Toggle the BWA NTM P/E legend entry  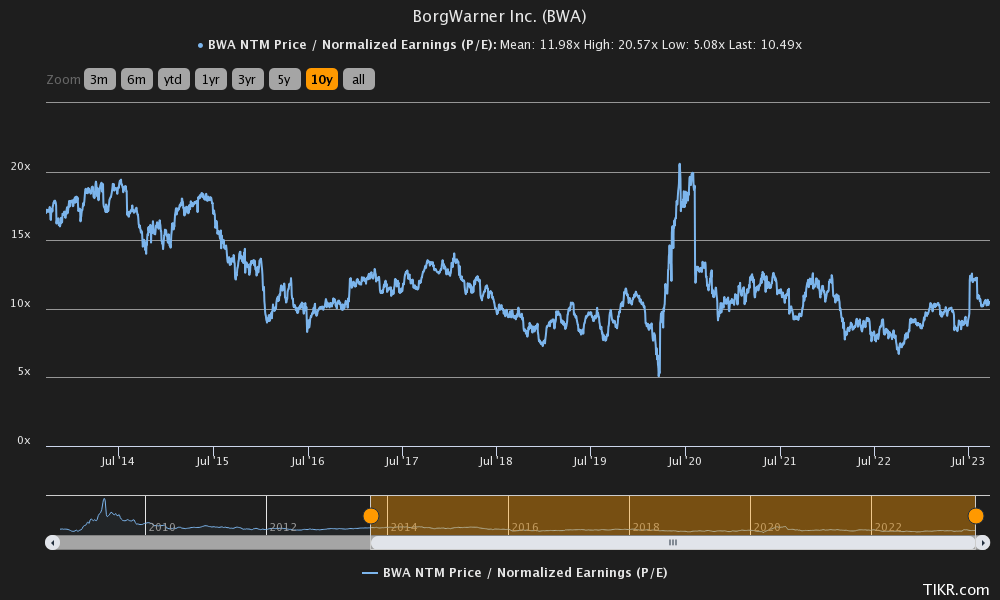515,573
